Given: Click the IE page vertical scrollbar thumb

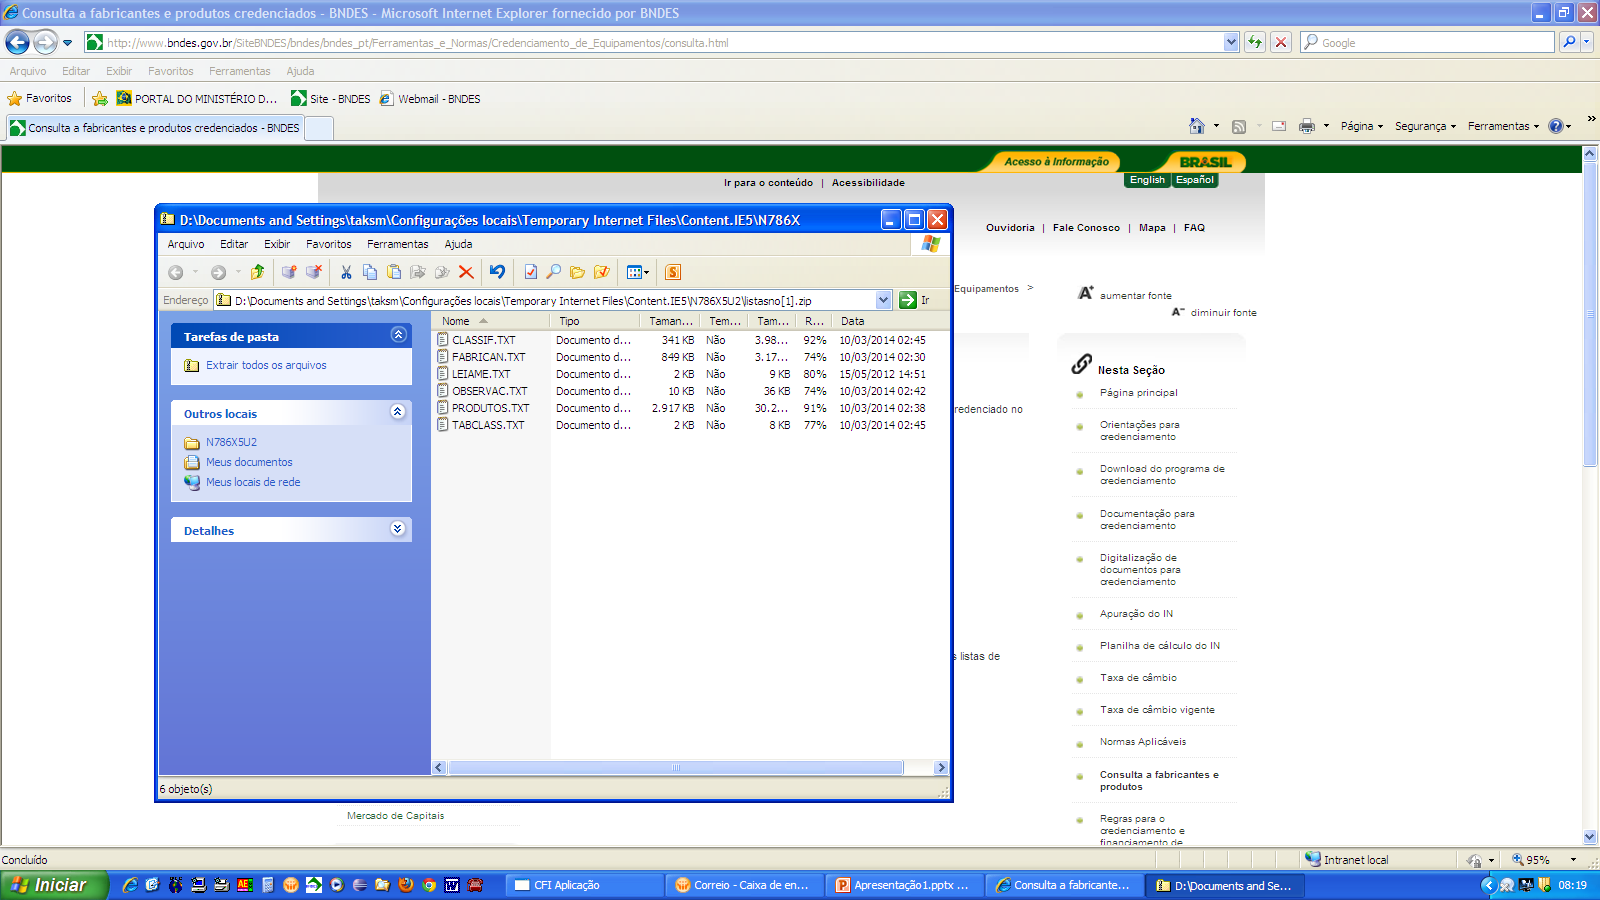Looking at the screenshot, I should [1590, 316].
